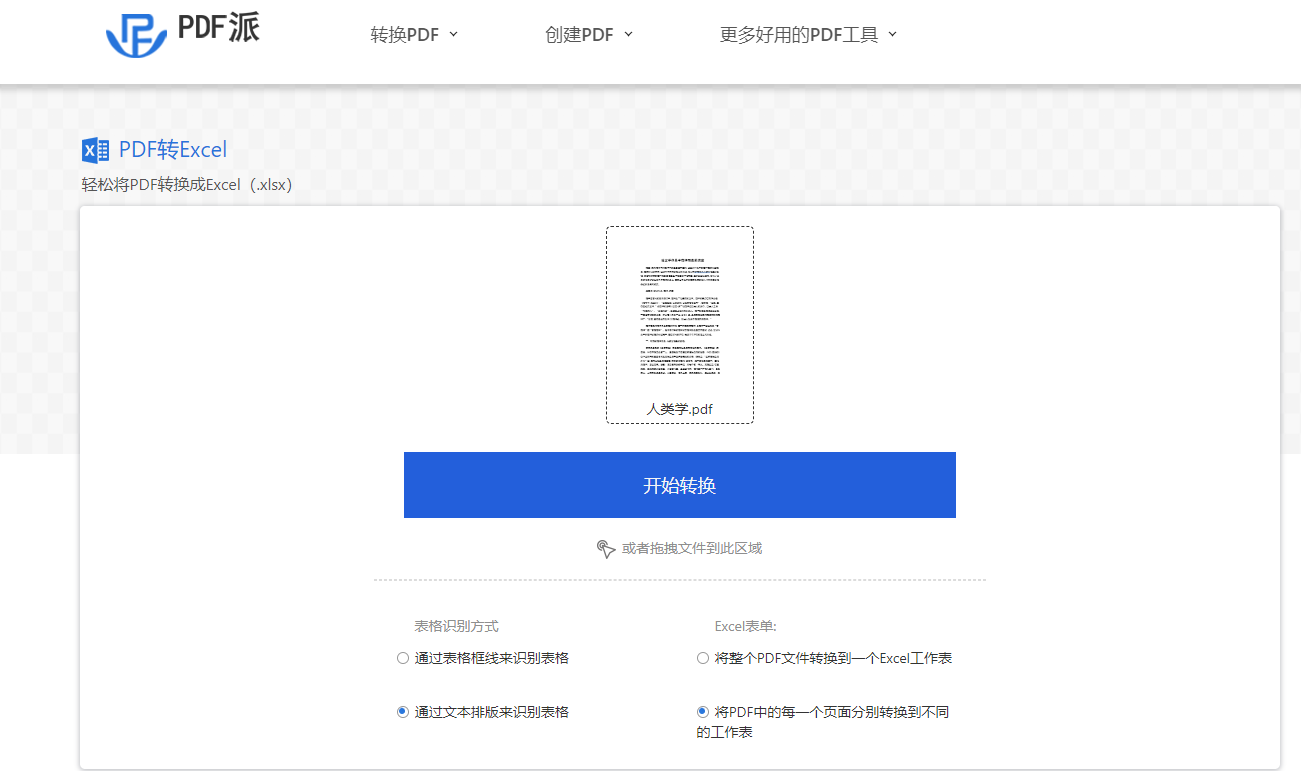The height and width of the screenshot is (771, 1301).
Task: Open the 创建PDF menu
Action: (589, 35)
